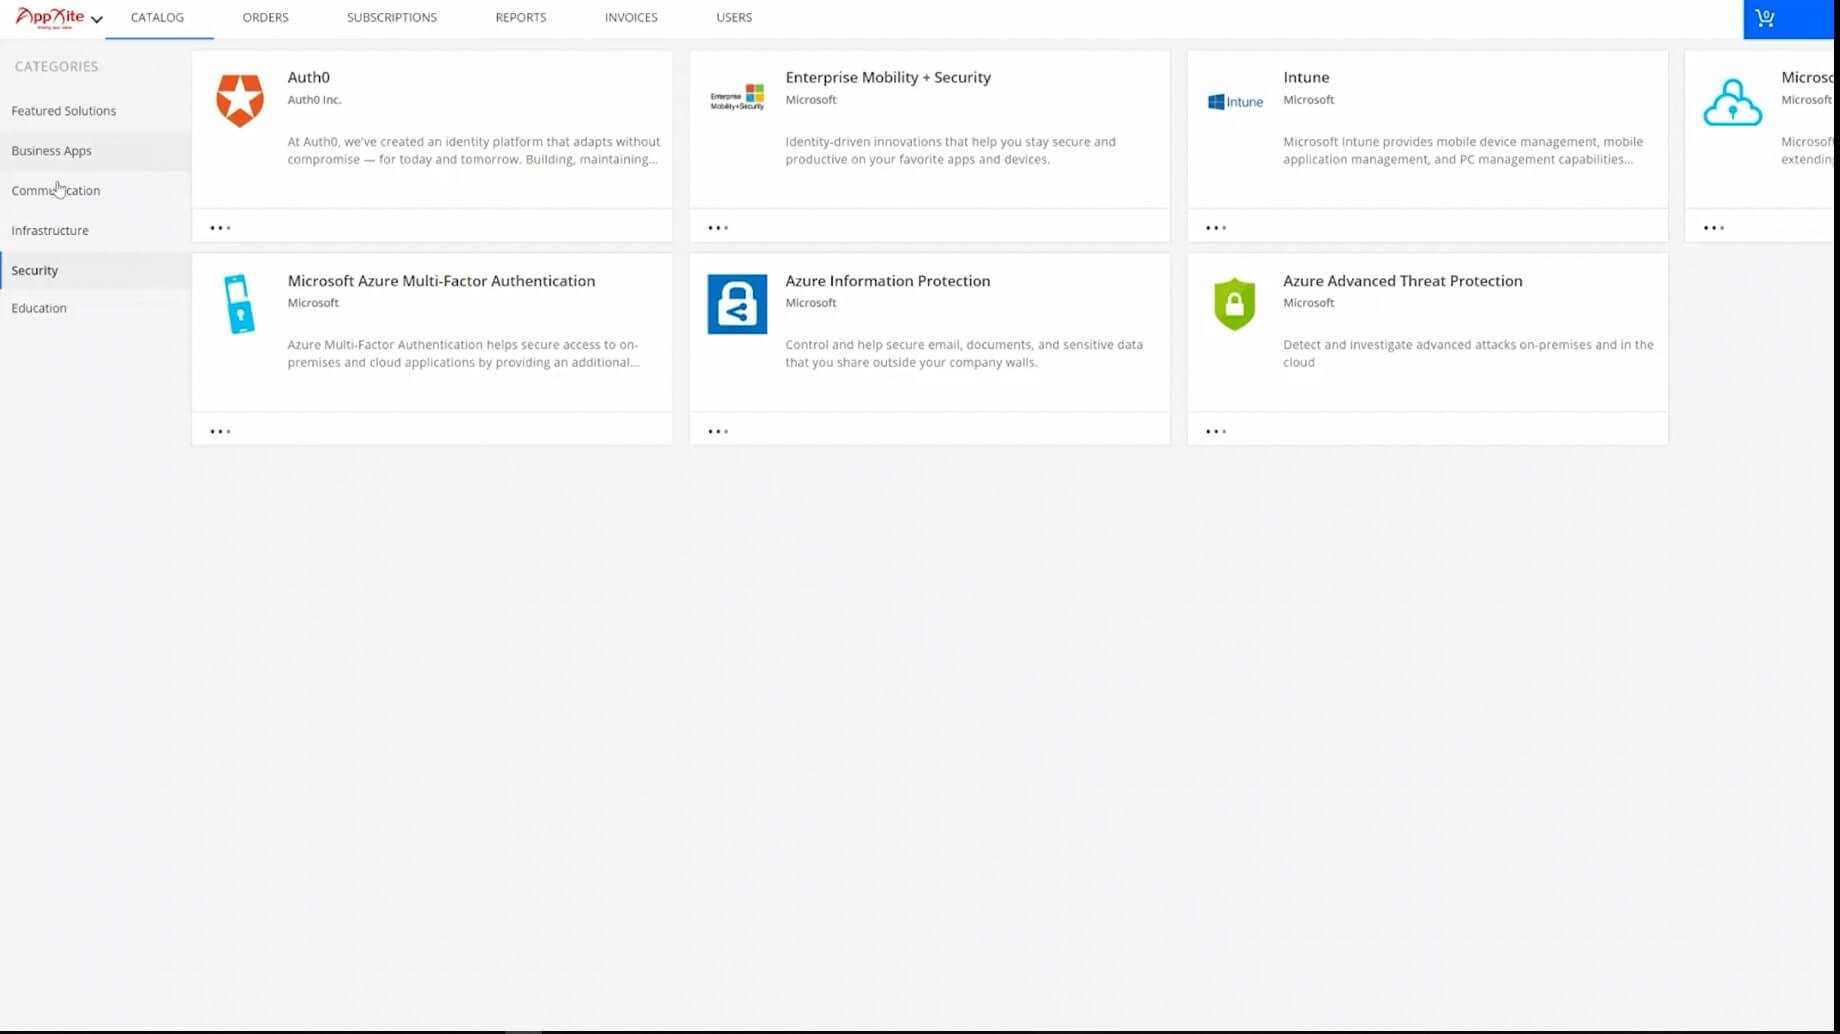1840x1034 pixels.
Task: Open the Invoices tab
Action: (631, 17)
